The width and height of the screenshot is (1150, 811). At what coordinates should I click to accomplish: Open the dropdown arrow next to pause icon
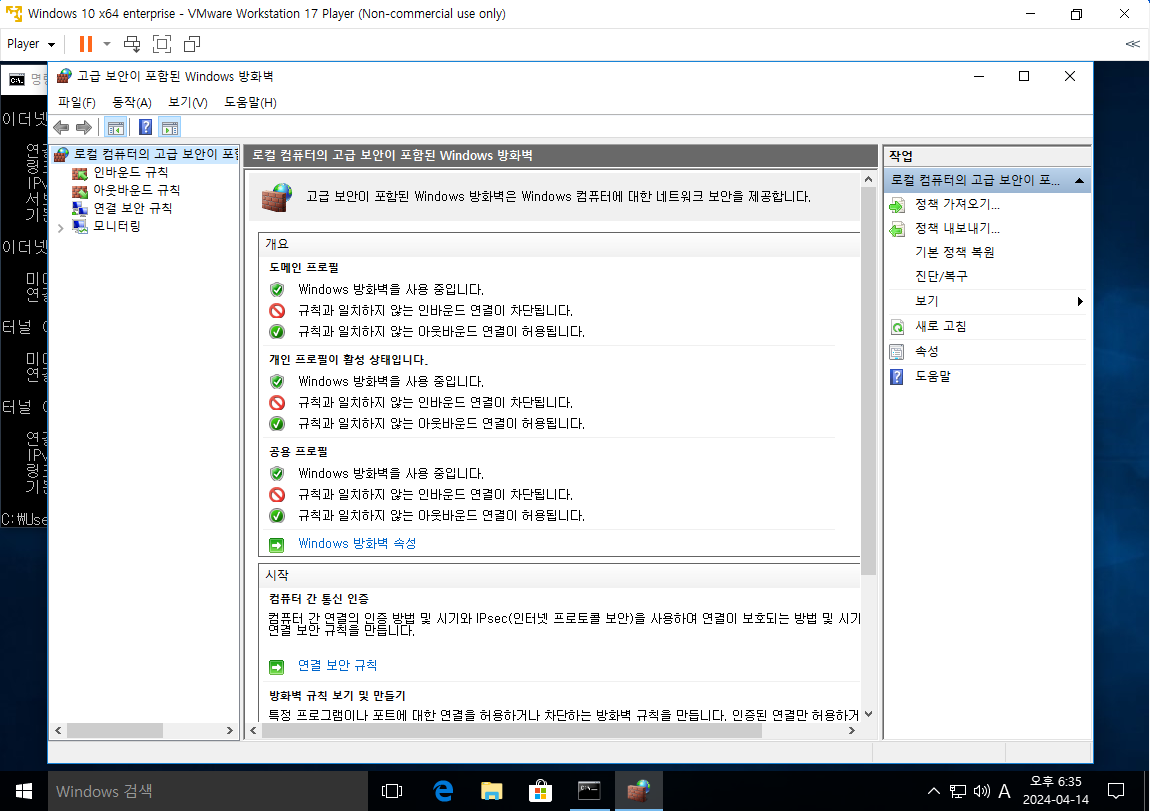(107, 44)
